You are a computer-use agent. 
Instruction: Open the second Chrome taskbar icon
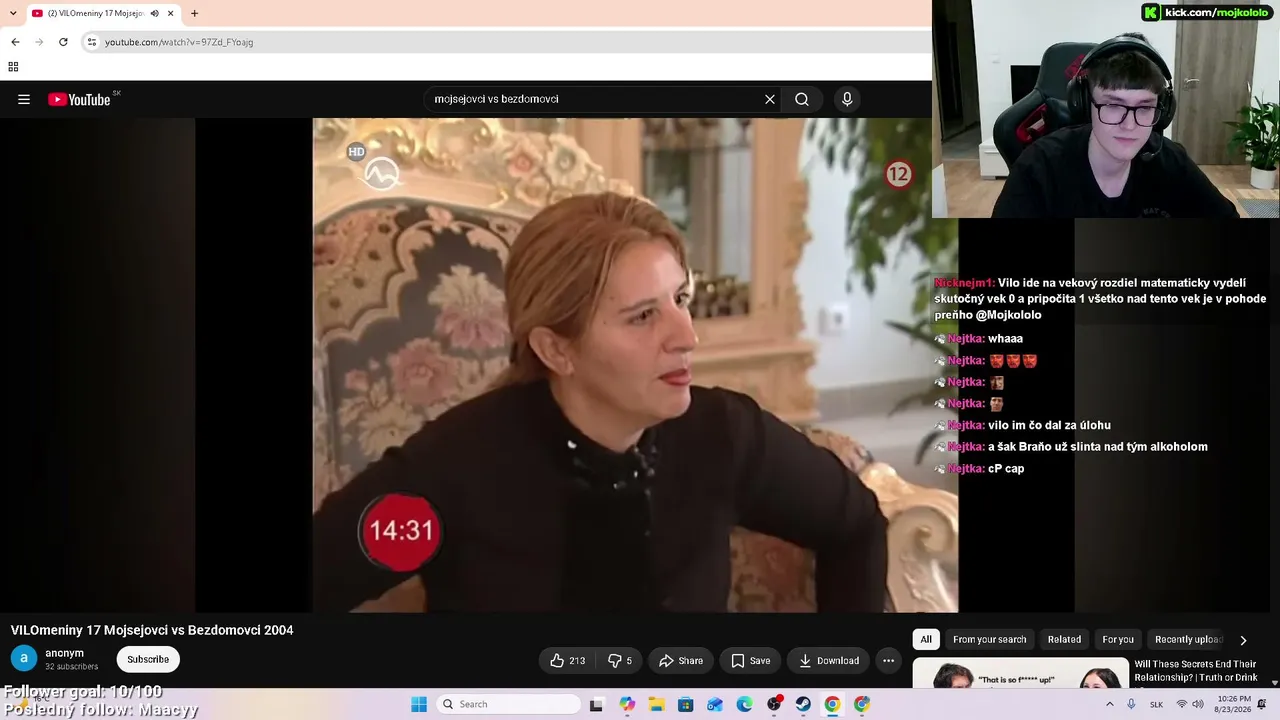click(x=862, y=704)
